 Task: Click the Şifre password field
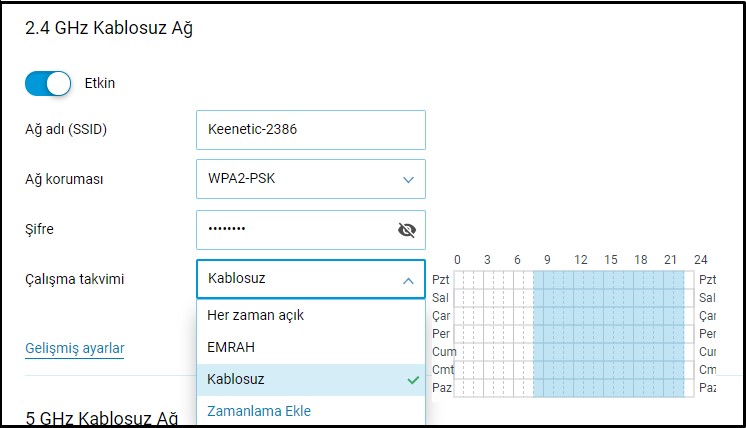coord(295,230)
